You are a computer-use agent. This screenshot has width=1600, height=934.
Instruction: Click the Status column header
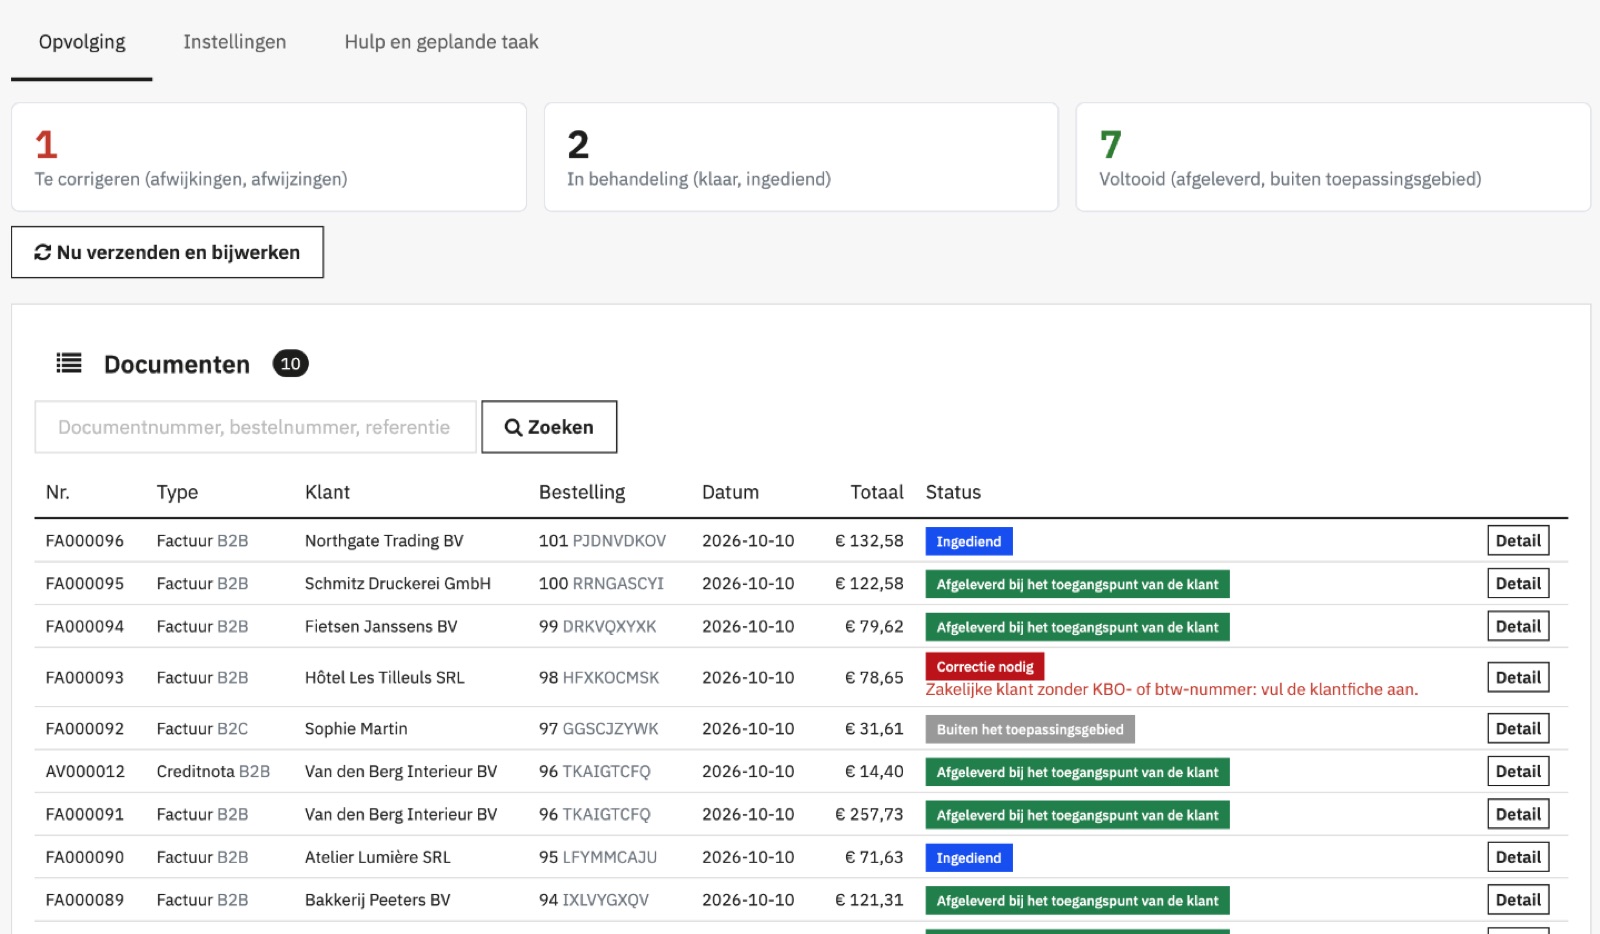pyautogui.click(x=953, y=492)
